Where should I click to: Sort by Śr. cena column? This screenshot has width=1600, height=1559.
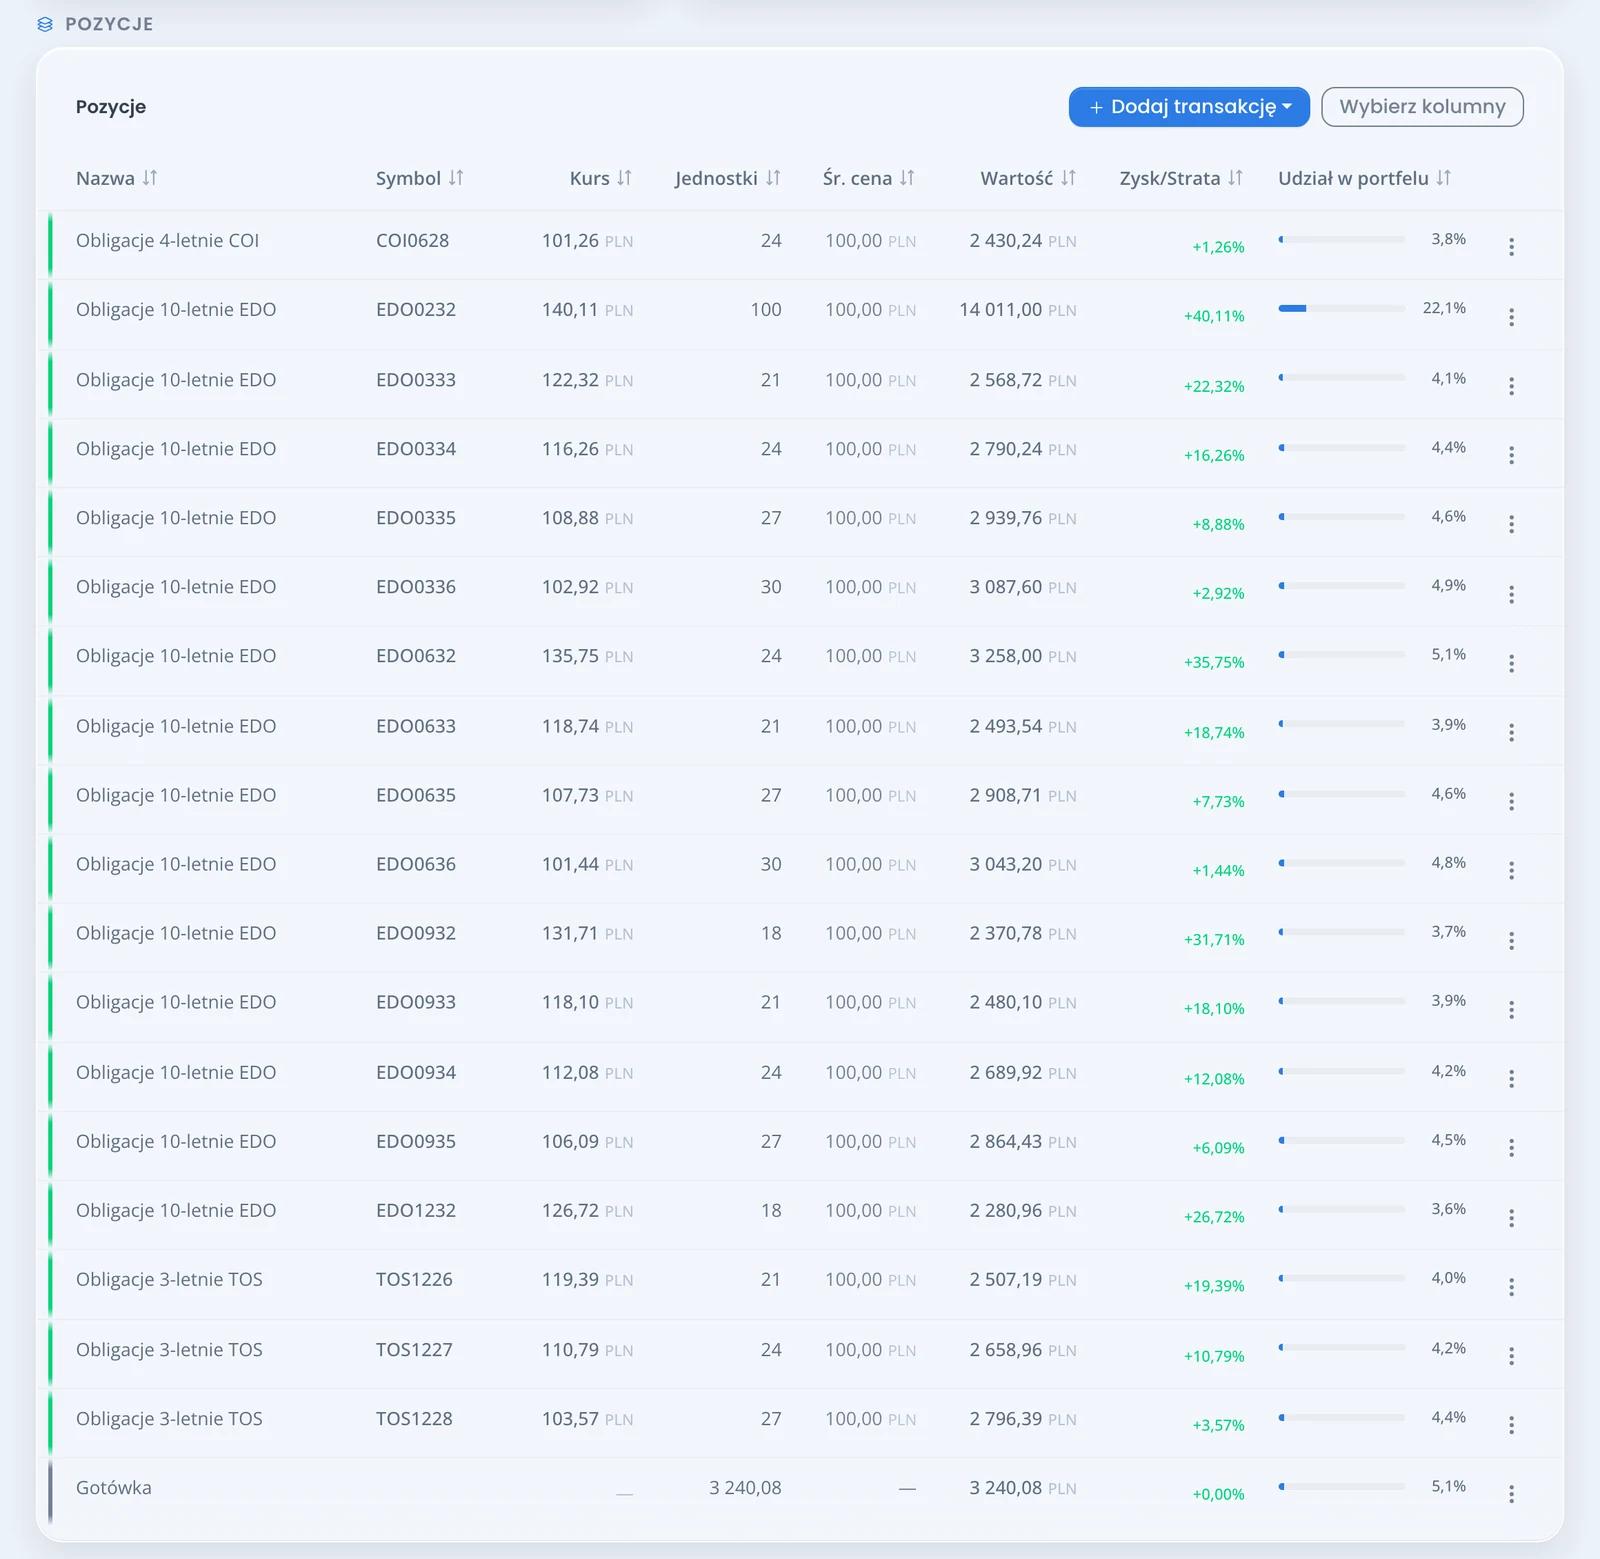coord(869,178)
